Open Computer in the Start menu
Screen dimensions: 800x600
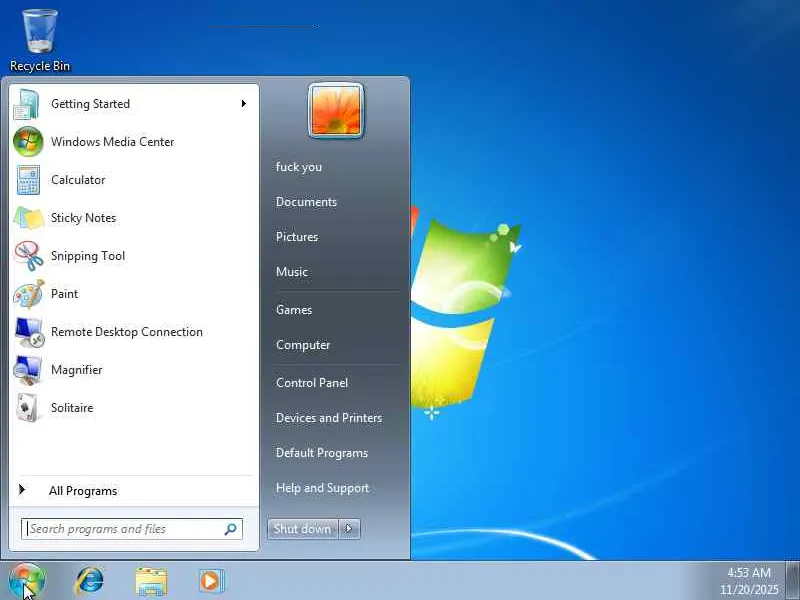pos(303,345)
